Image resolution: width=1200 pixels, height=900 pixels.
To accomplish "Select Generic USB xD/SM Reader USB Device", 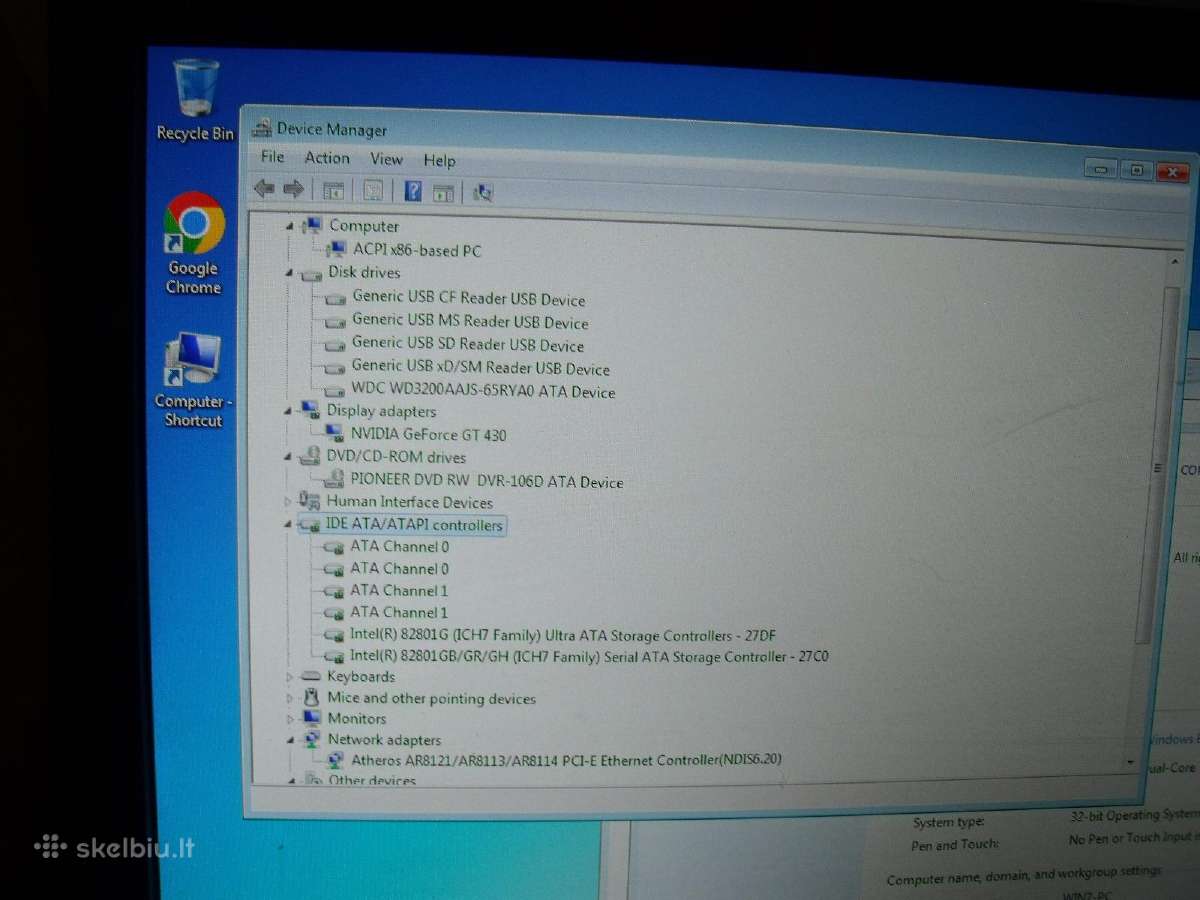I will pyautogui.click(x=481, y=367).
